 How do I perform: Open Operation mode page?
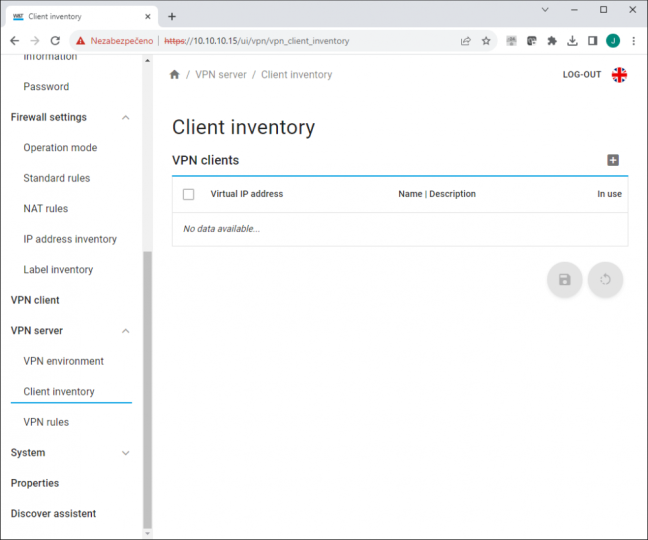60,147
